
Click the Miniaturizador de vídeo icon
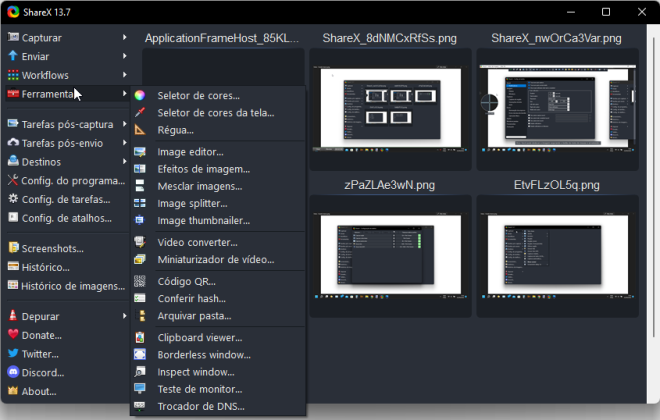click(x=140, y=259)
